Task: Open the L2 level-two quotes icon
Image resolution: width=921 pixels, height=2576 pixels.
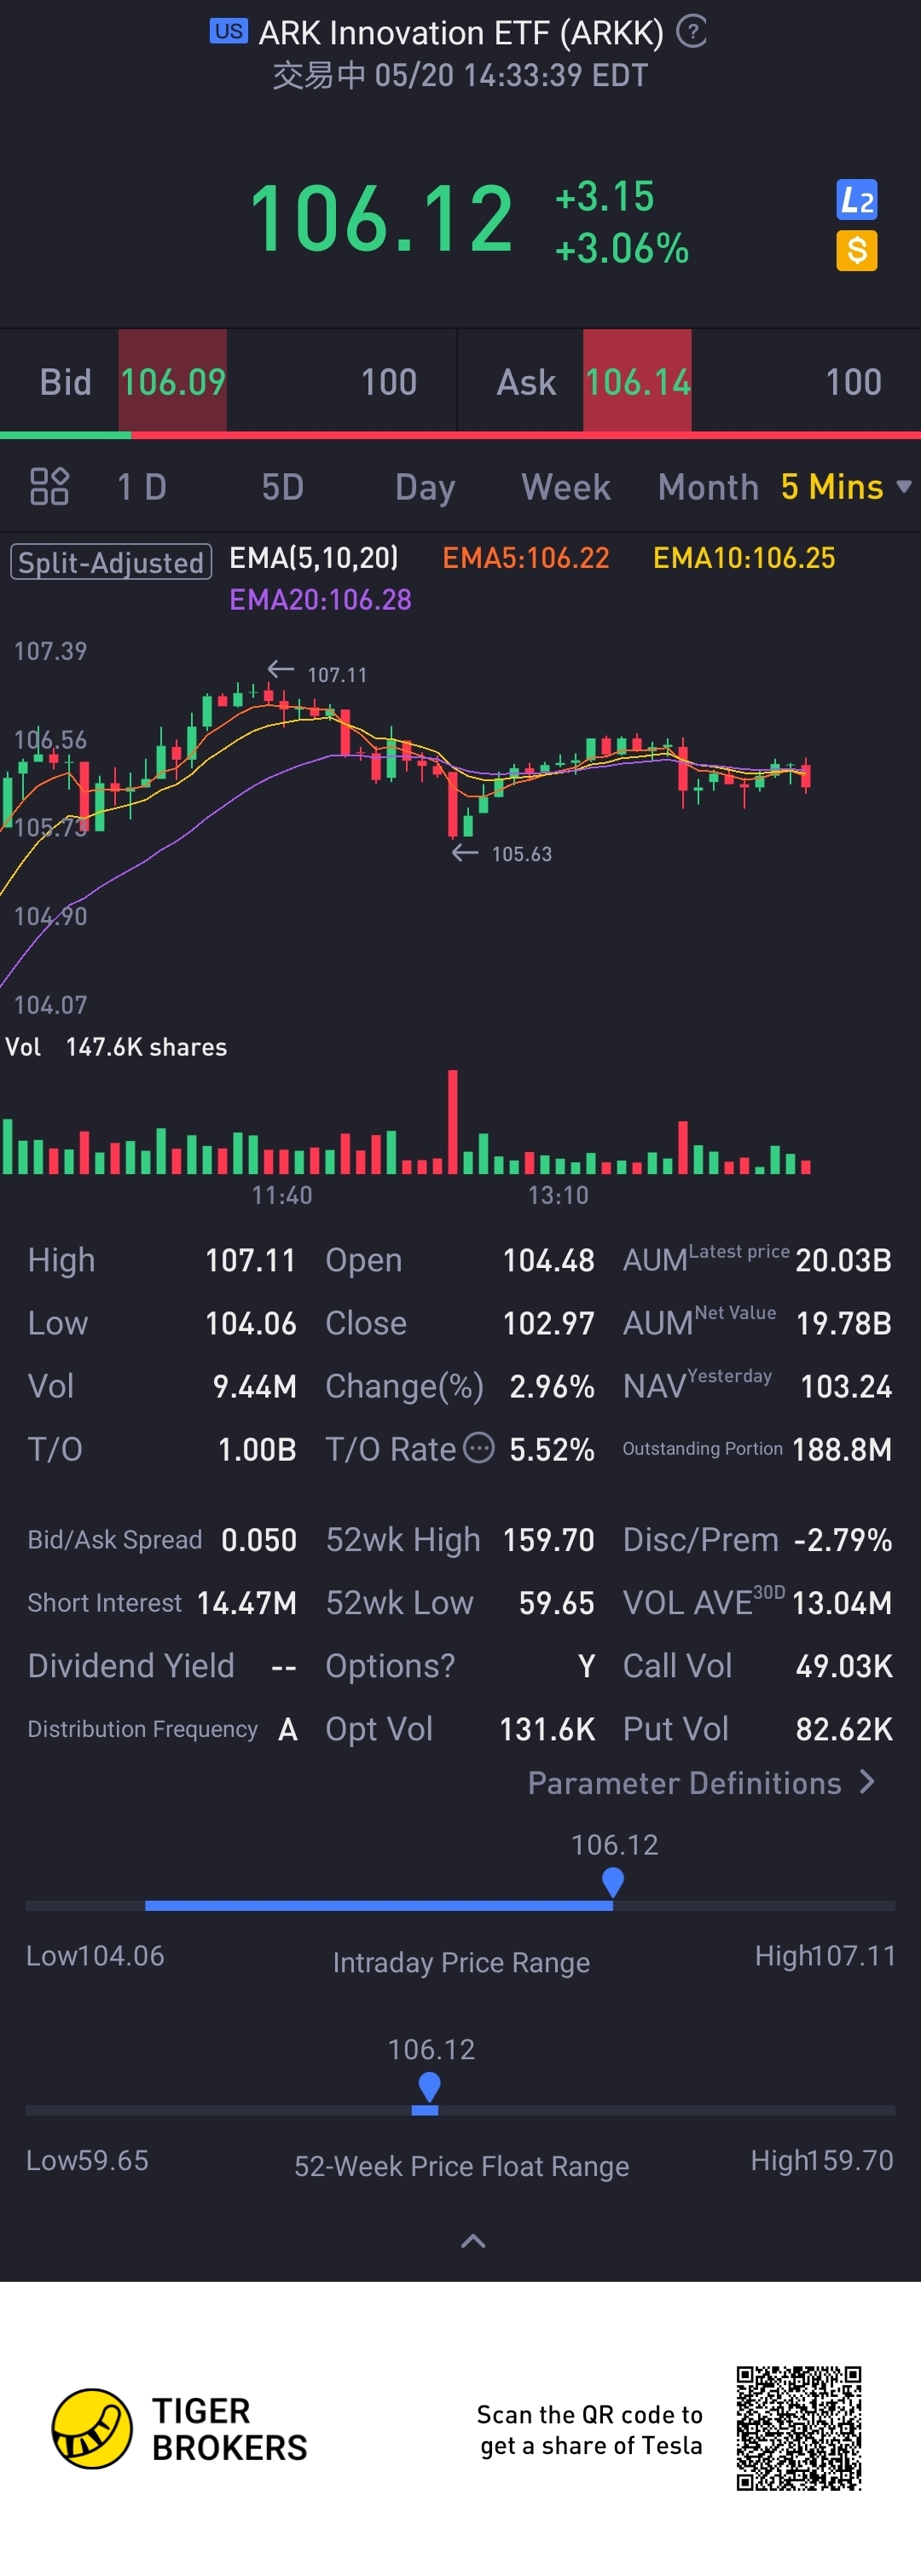Action: 856,200
